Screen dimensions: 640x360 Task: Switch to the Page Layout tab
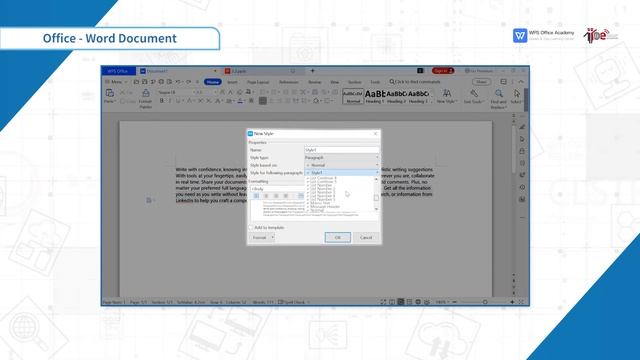click(258, 82)
